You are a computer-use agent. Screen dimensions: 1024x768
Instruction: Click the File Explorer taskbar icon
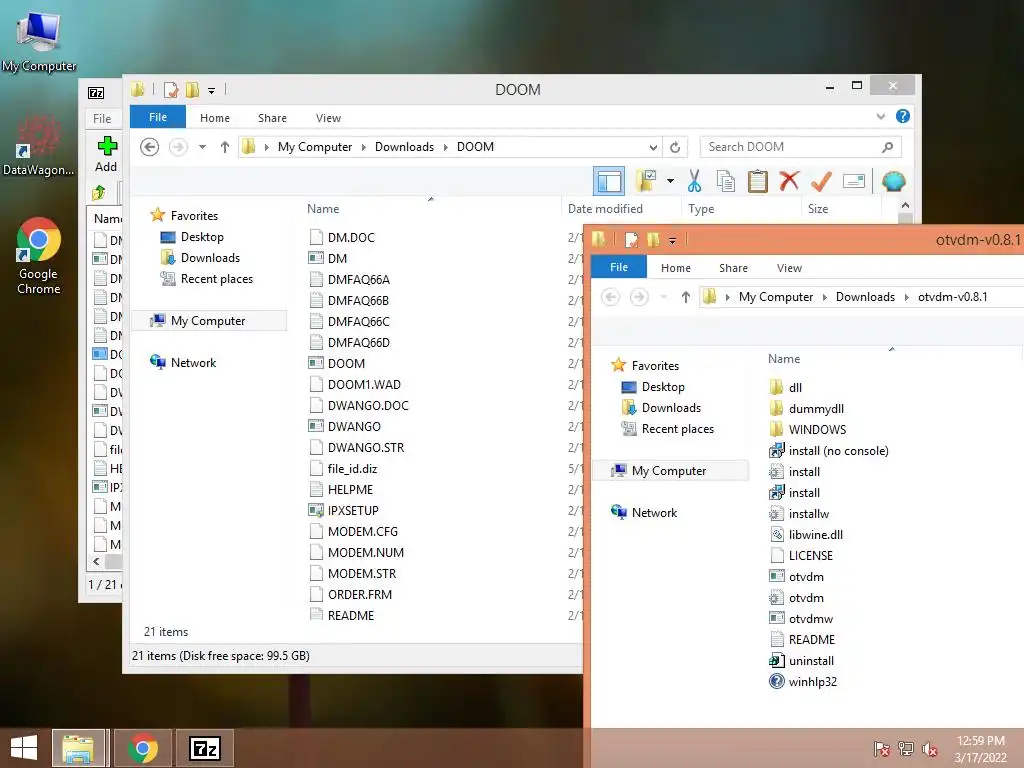click(78, 748)
